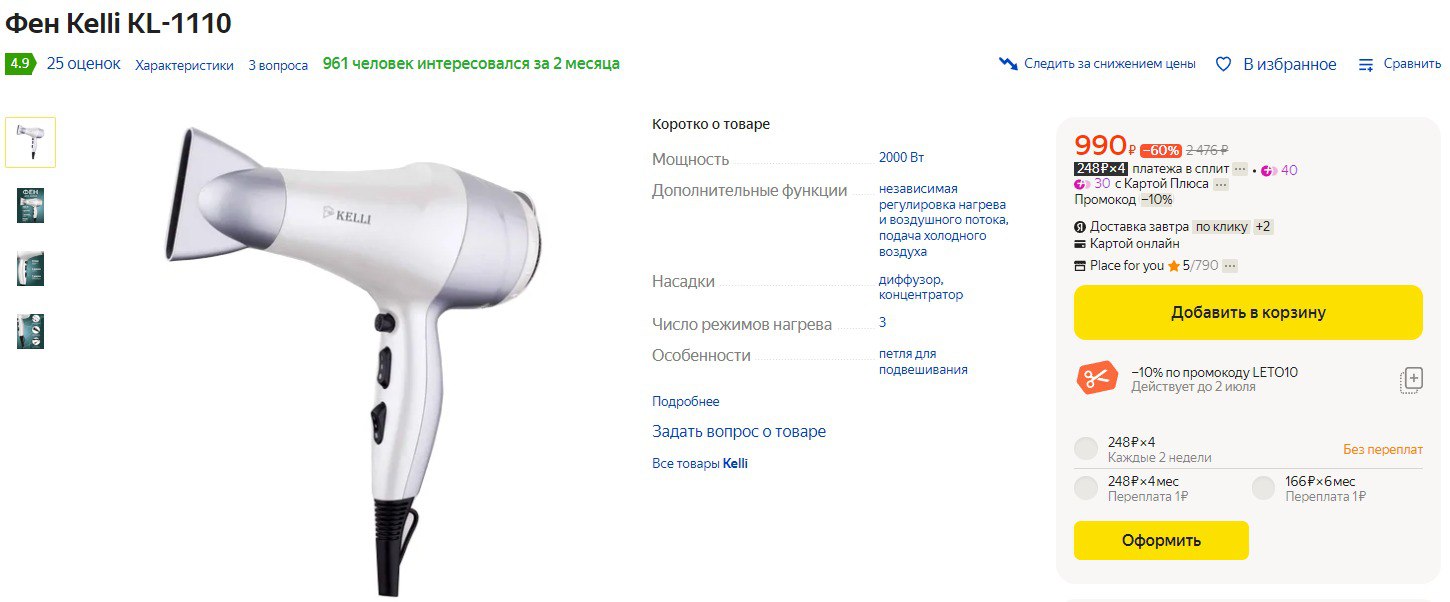Click the heart favorites icon
The height and width of the screenshot is (602, 1450).
tap(1223, 64)
